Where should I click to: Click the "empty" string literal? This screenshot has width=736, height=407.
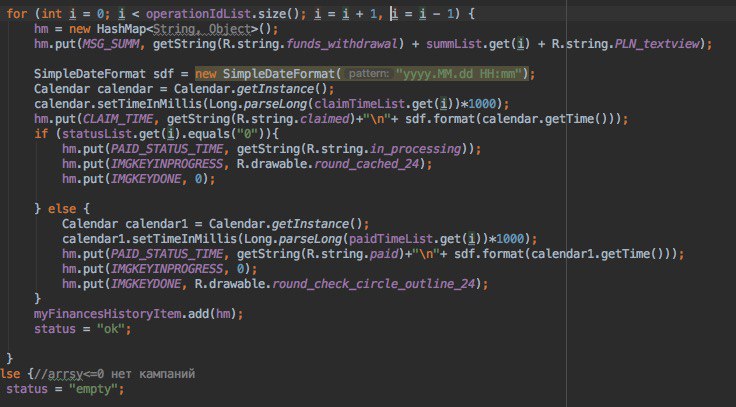tap(93, 389)
